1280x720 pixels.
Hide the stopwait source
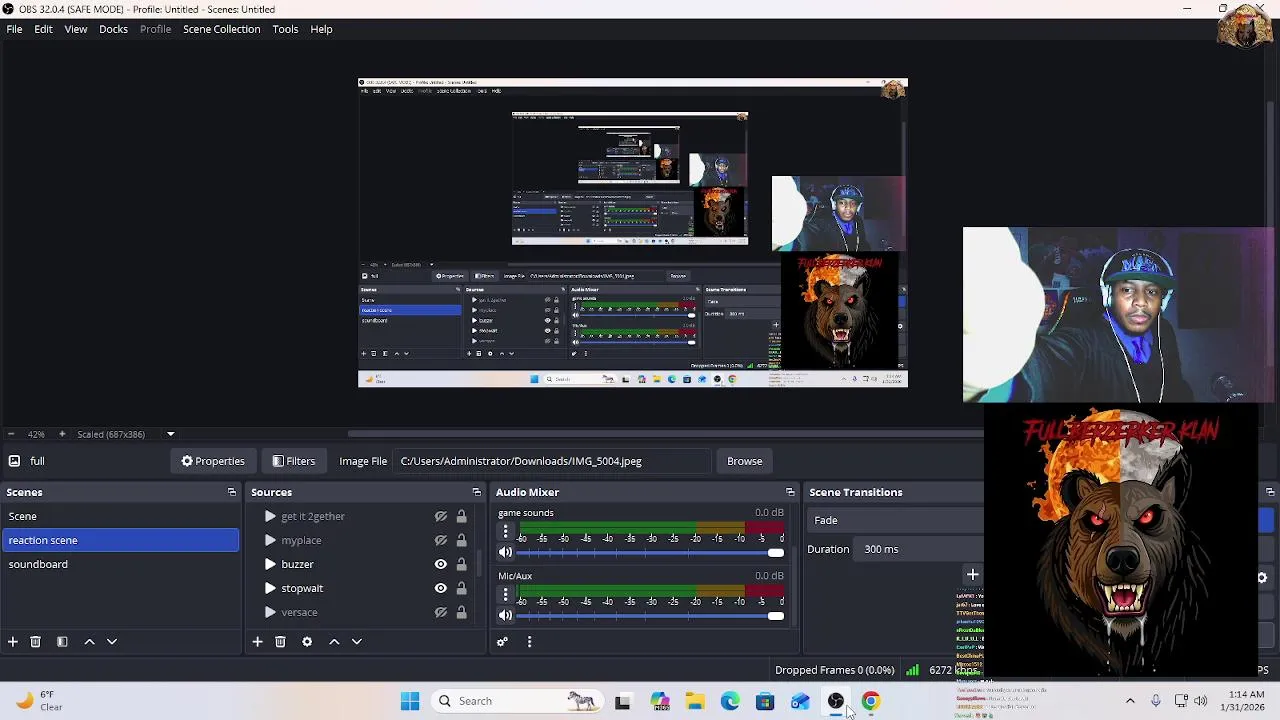click(x=440, y=589)
